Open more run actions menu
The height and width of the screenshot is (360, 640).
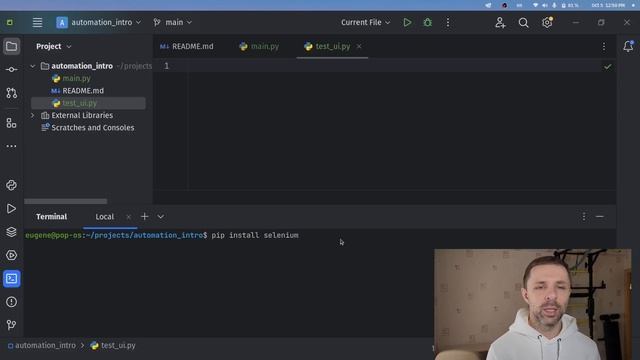click(x=448, y=22)
